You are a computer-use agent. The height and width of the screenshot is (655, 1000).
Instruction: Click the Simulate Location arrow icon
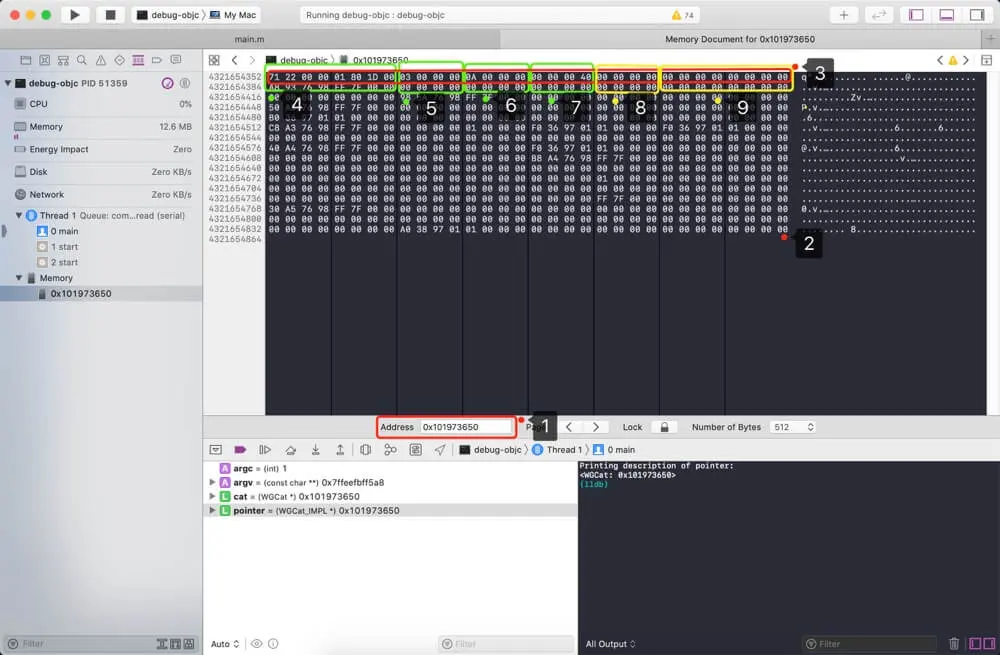(x=440, y=450)
